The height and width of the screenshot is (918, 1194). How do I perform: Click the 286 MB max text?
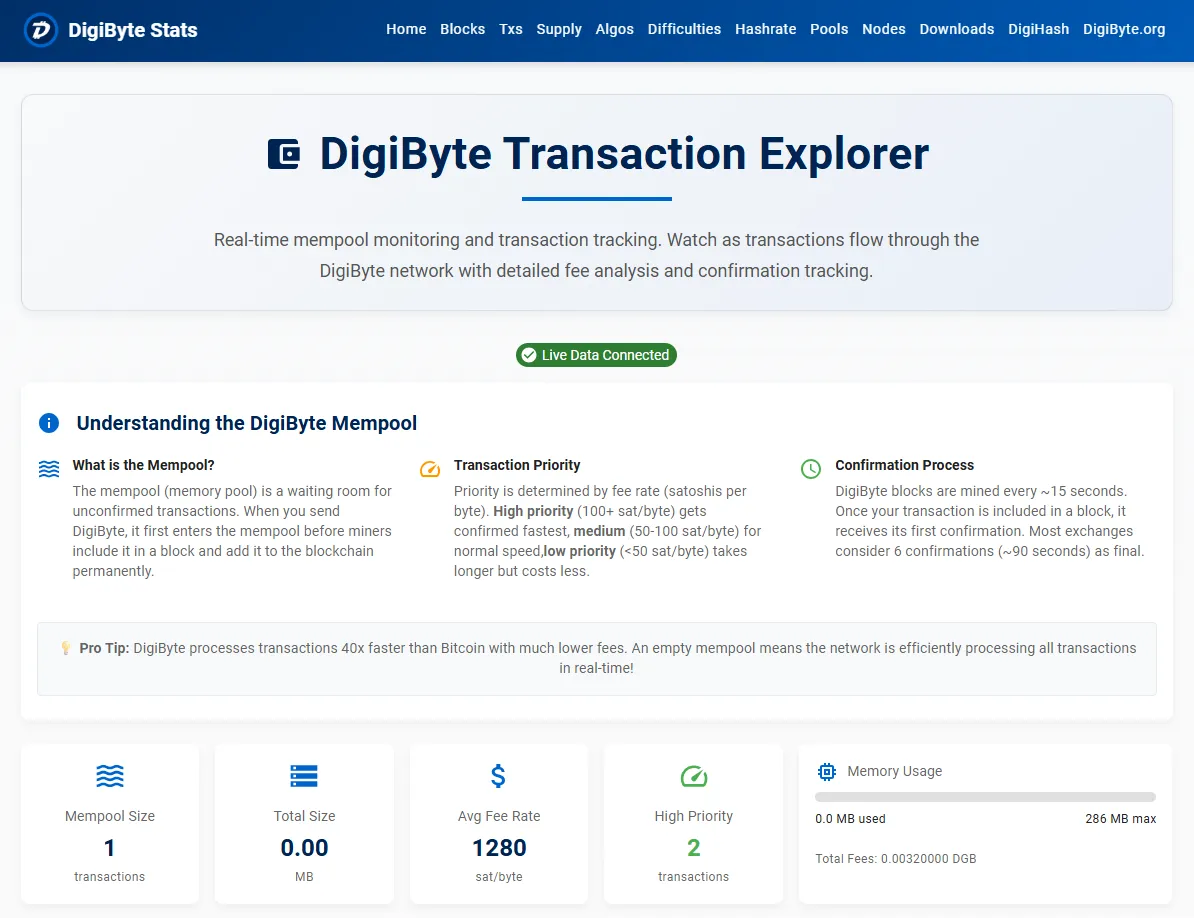[1120, 819]
